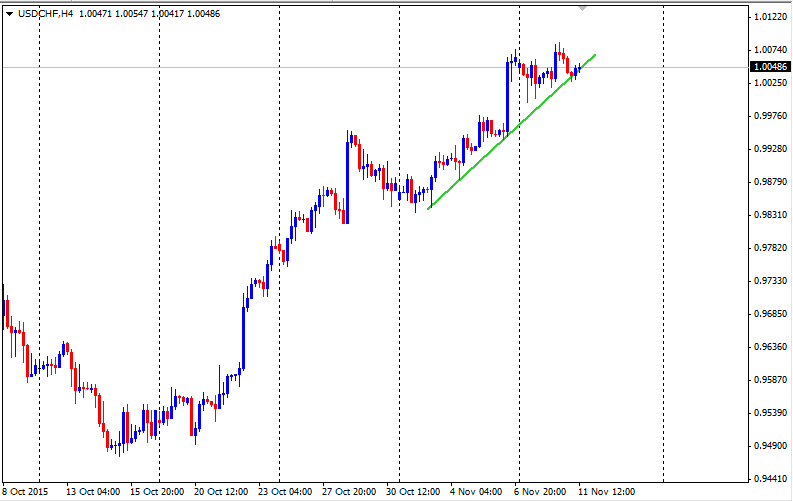The width and height of the screenshot is (793, 501).
Task: Select the green ascending trendline
Action: point(511,131)
